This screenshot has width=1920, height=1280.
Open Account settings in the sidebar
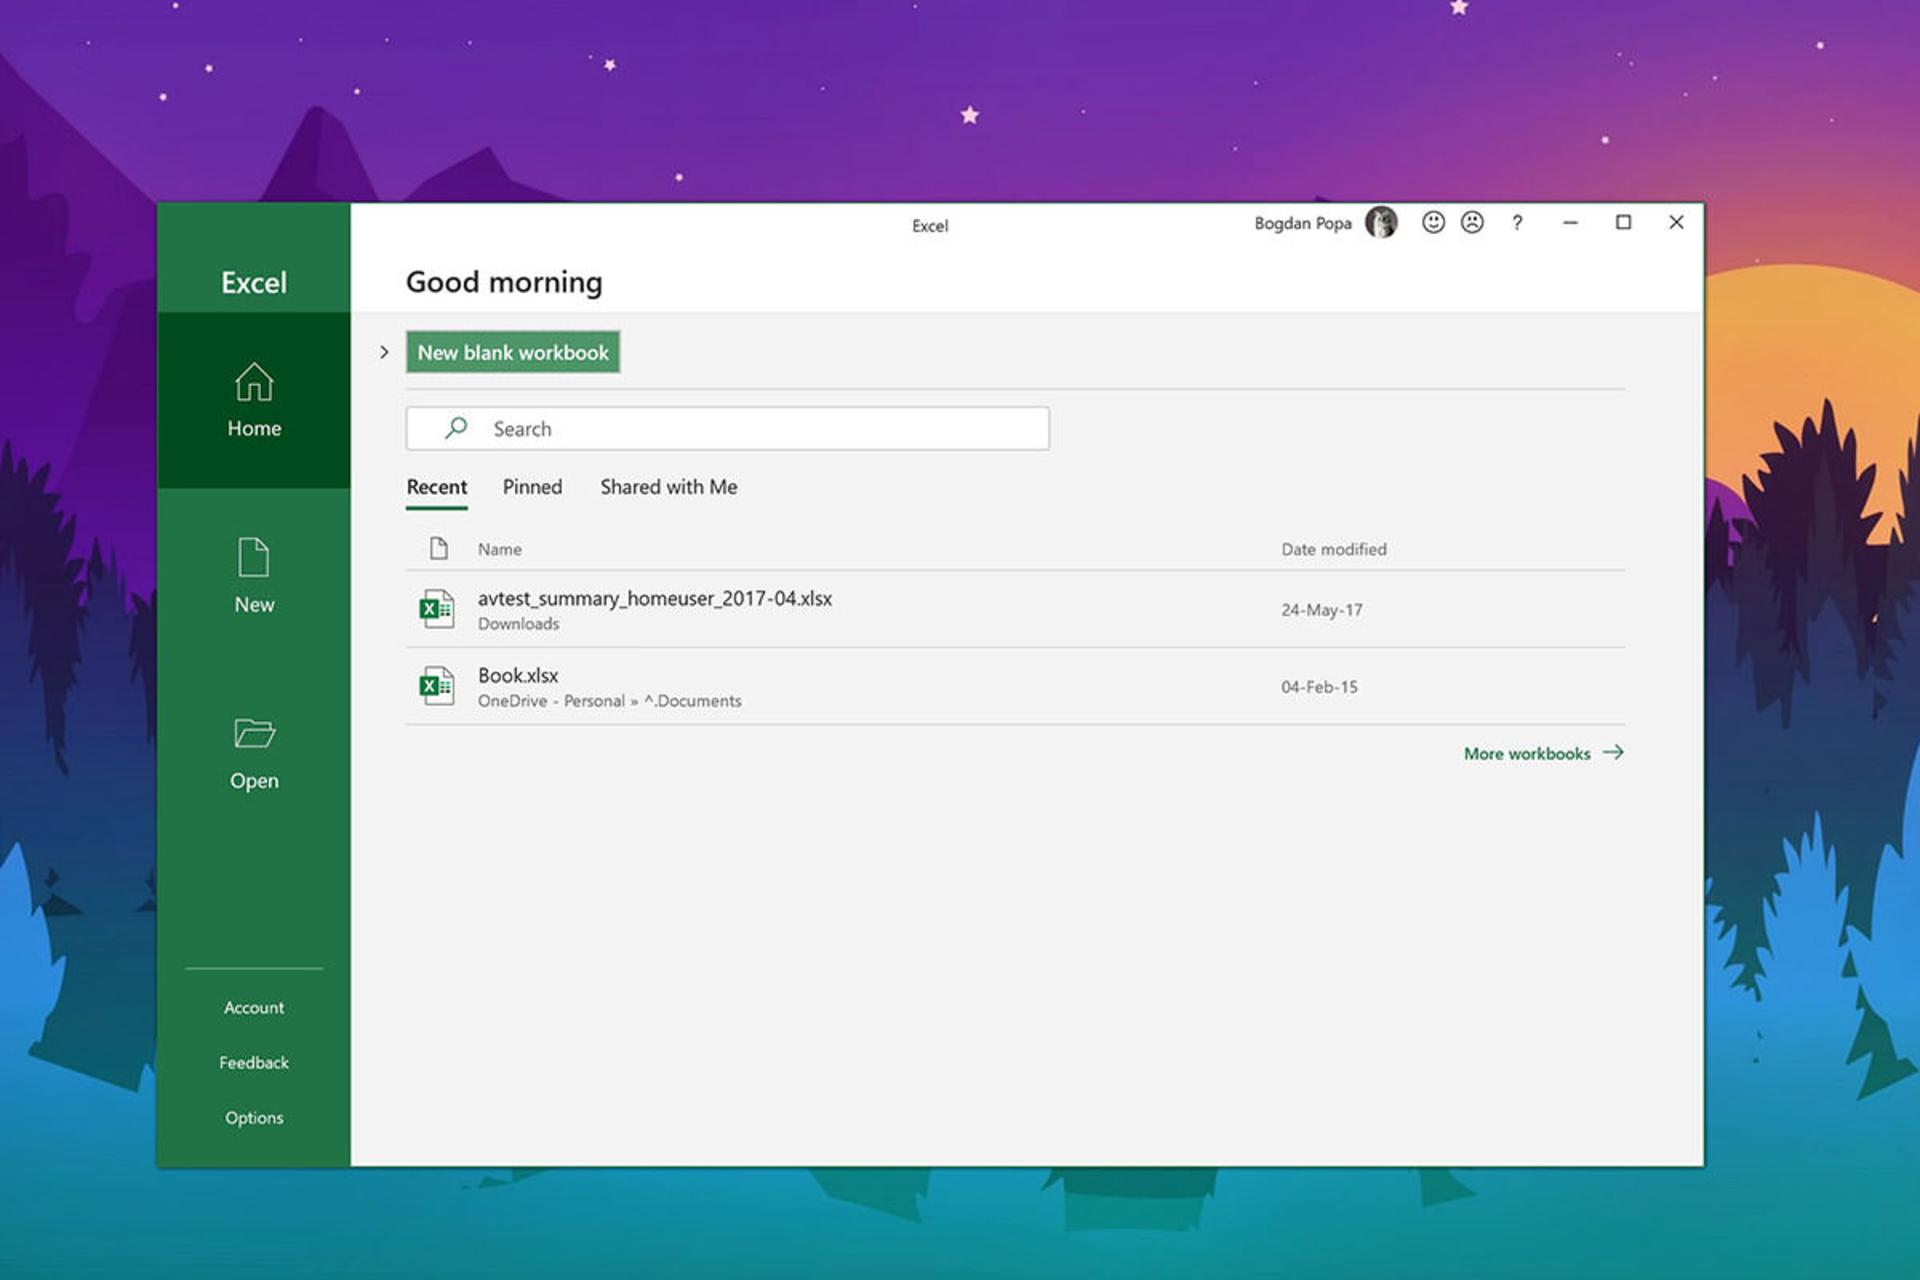pyautogui.click(x=254, y=1008)
